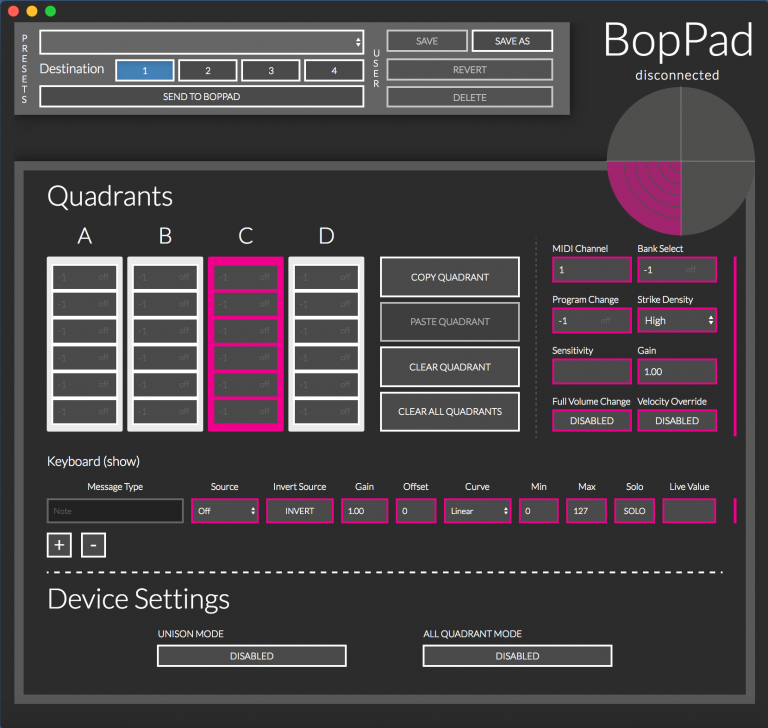Toggle UNISON MODE DISABLED button
768x728 pixels.
pyautogui.click(x=252, y=655)
